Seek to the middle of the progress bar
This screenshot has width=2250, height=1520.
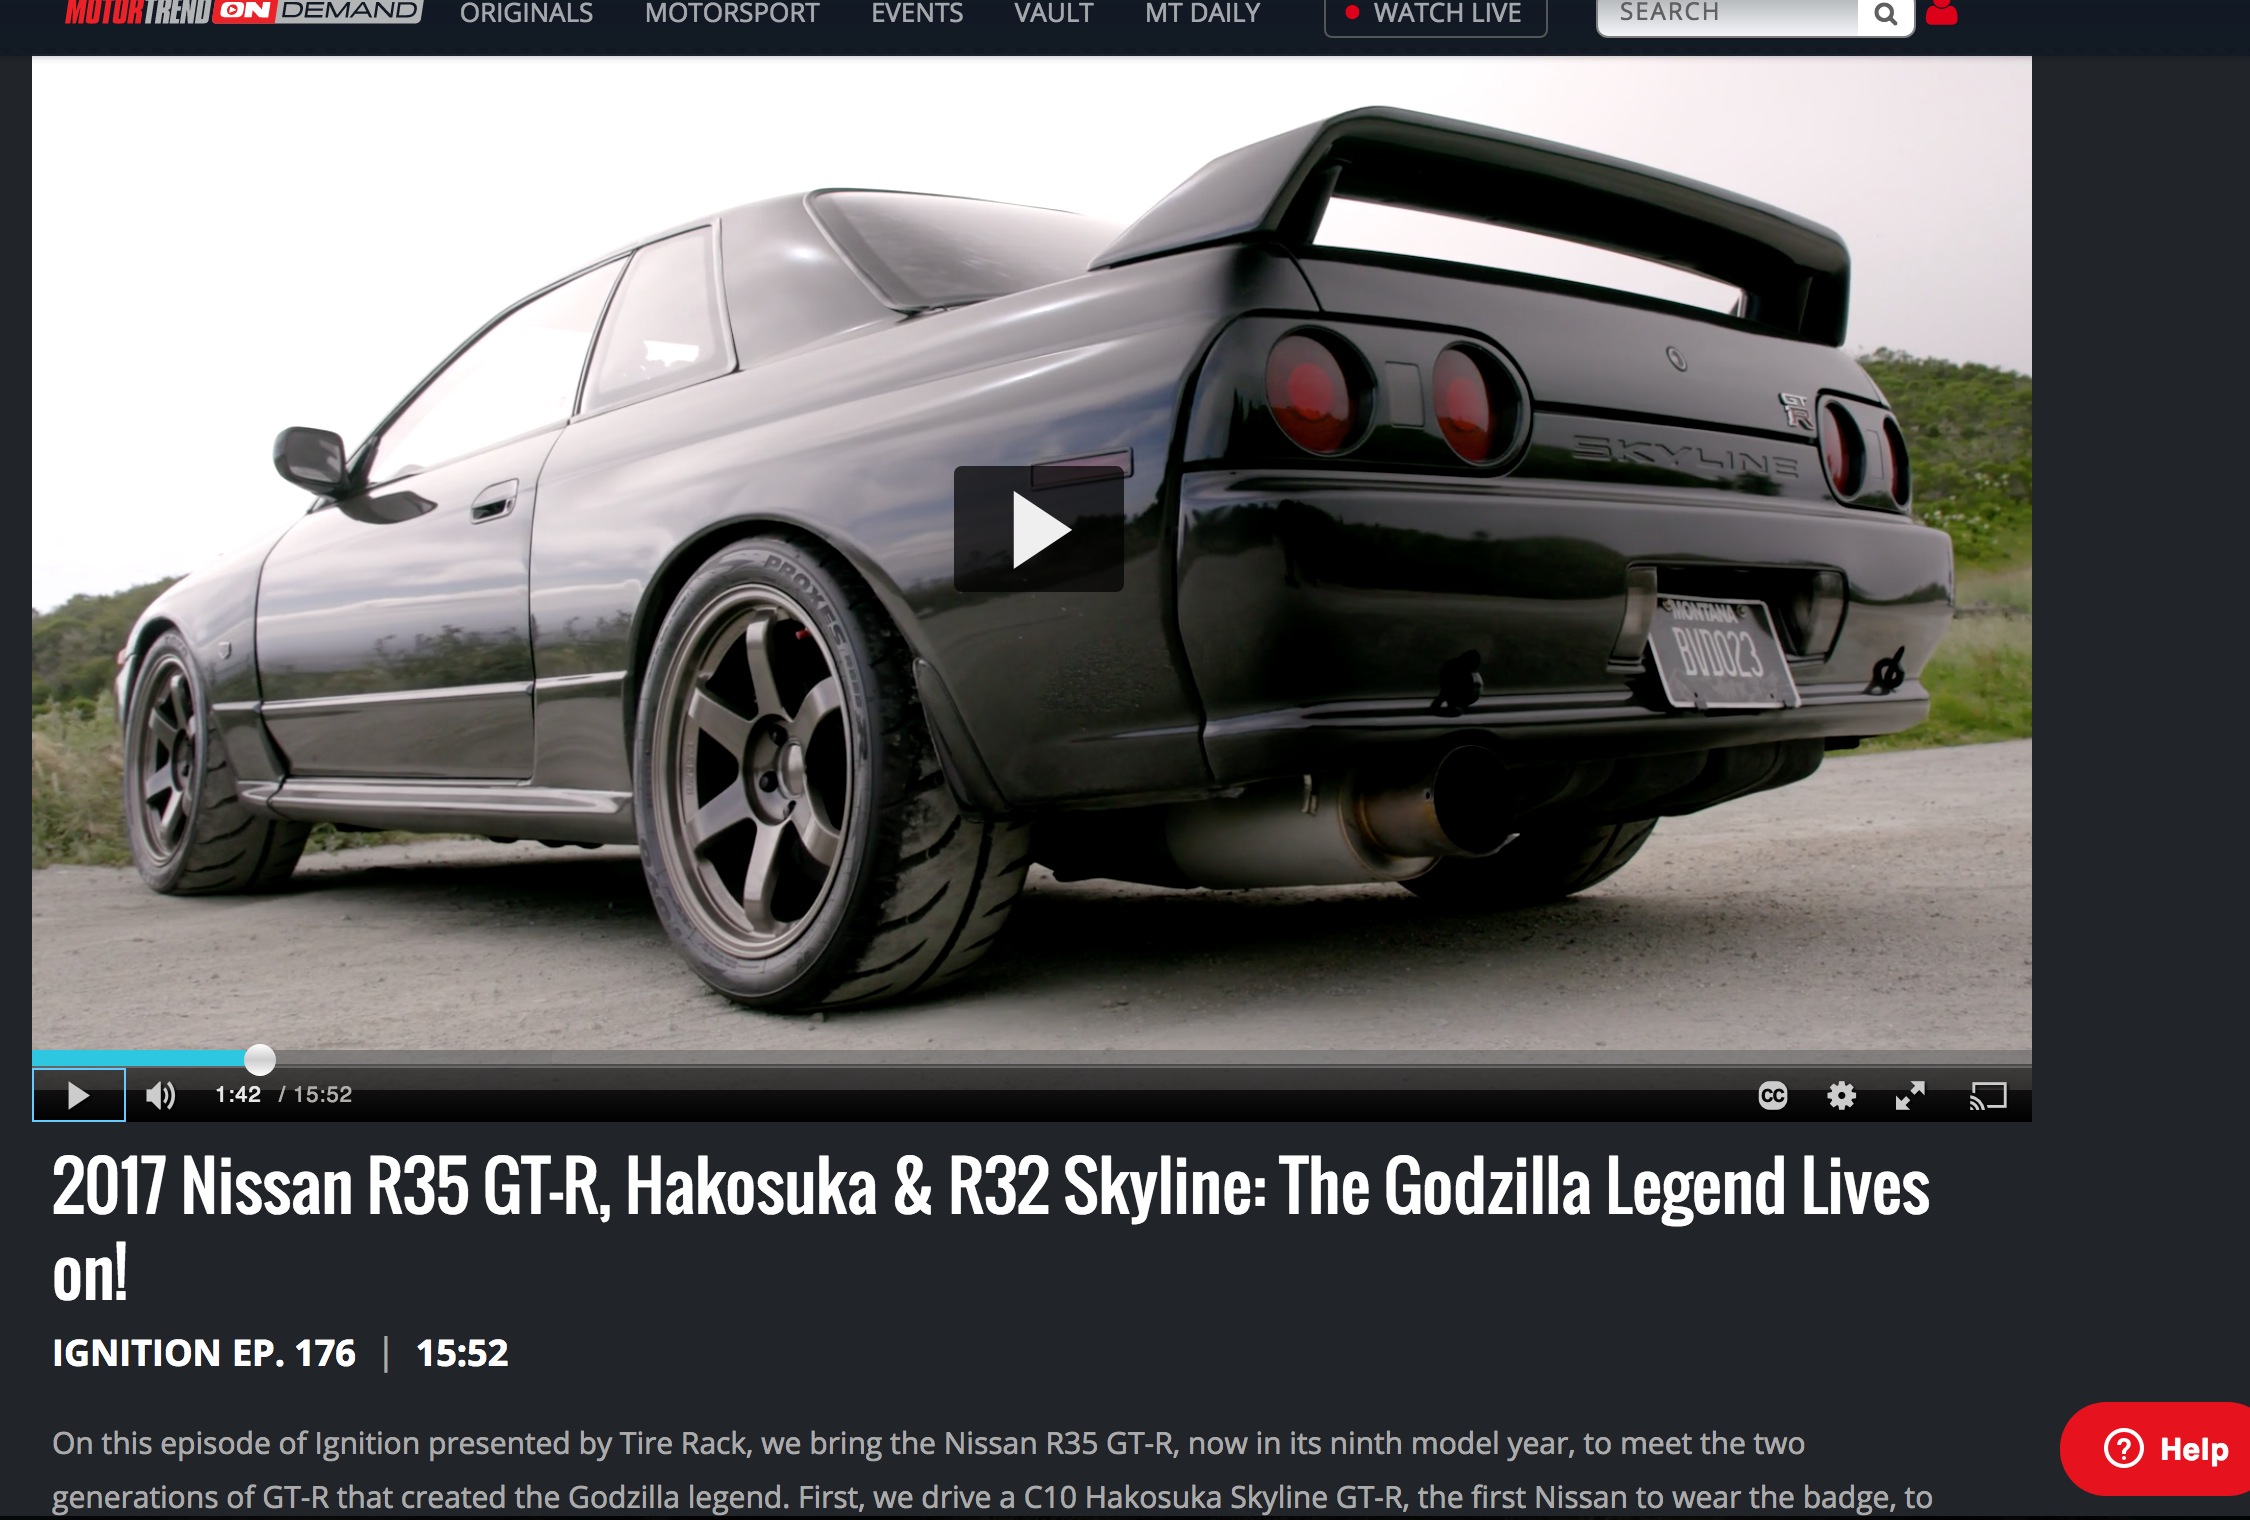(x=1032, y=1058)
